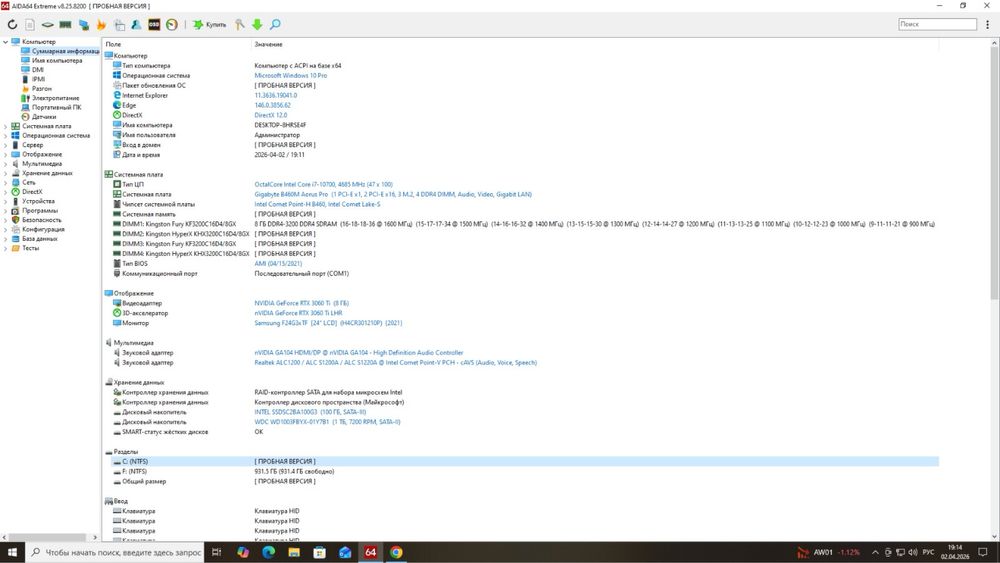Open the DirectX 12.0 link
The height and width of the screenshot is (563, 1000).
click(271, 115)
